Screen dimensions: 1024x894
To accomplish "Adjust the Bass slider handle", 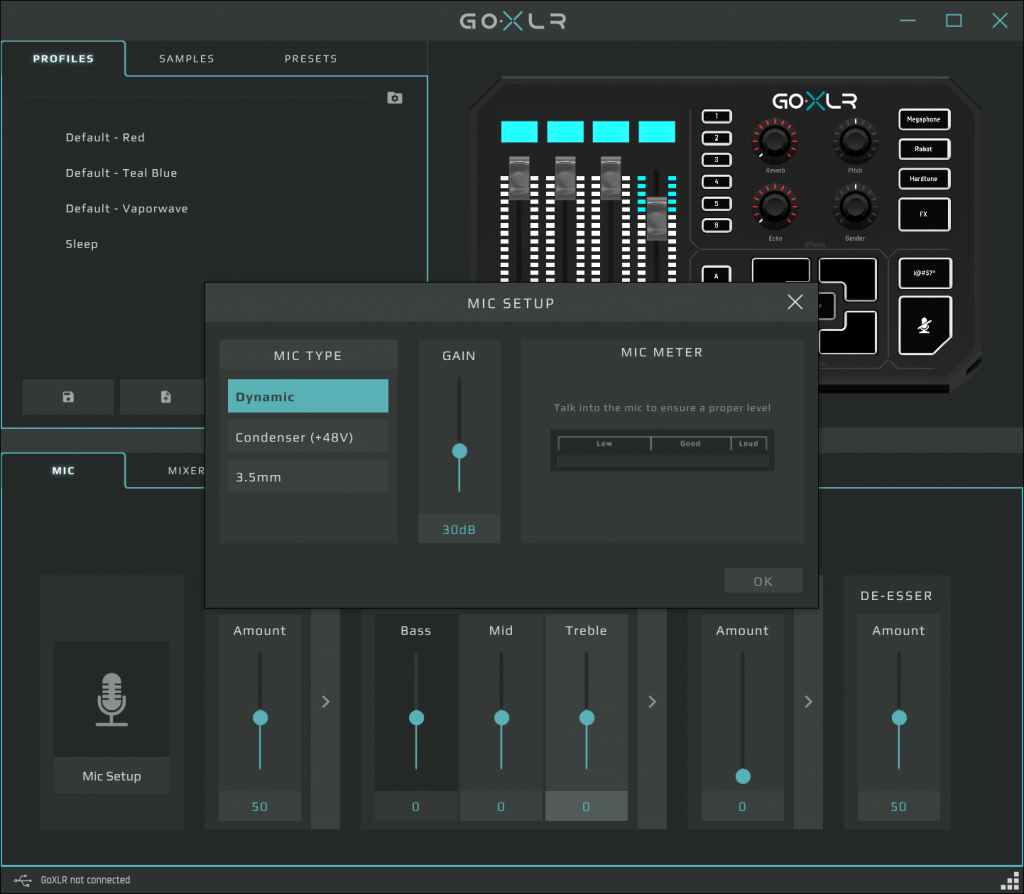I will pyautogui.click(x=416, y=718).
